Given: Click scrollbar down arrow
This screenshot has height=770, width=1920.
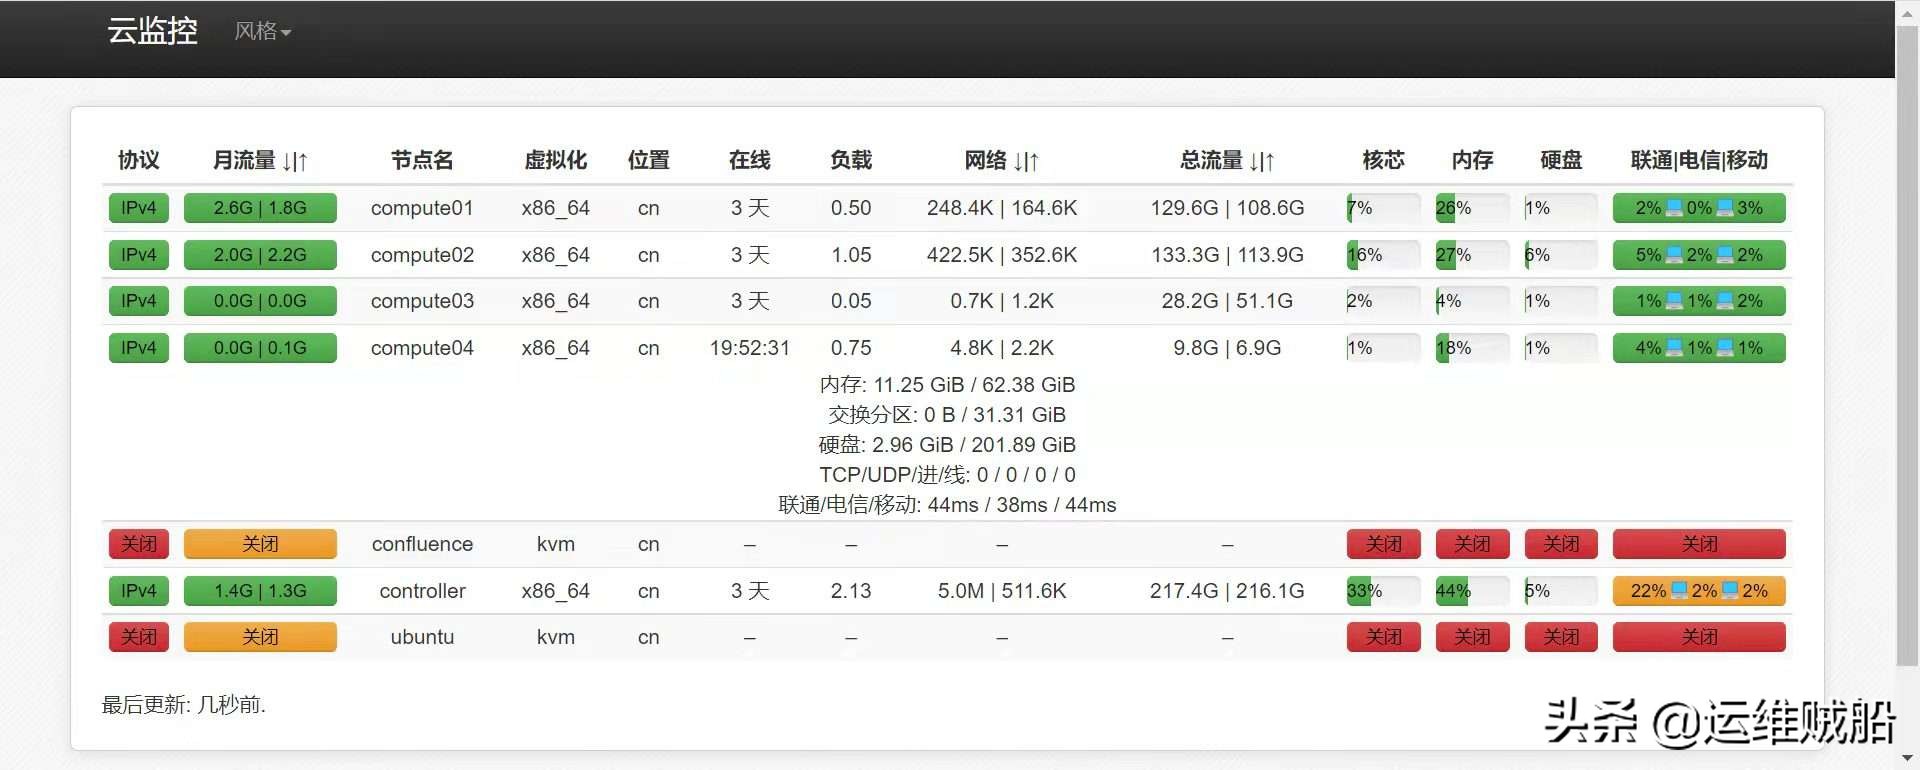Looking at the screenshot, I should click(1907, 759).
